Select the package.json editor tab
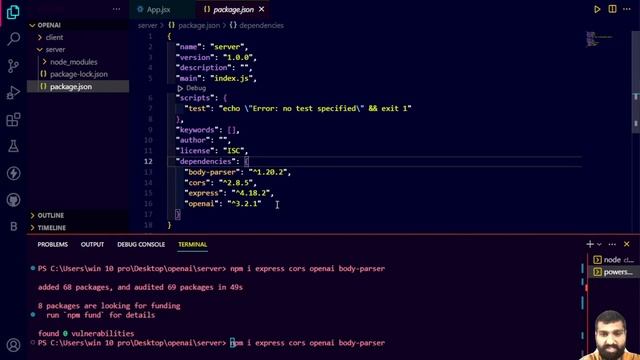 233,9
